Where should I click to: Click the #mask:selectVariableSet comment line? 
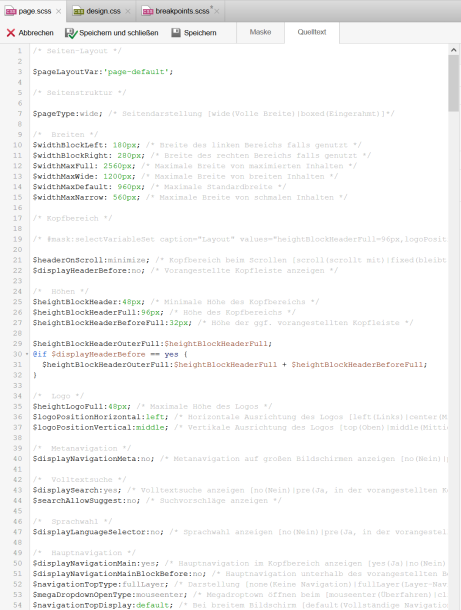(240, 239)
